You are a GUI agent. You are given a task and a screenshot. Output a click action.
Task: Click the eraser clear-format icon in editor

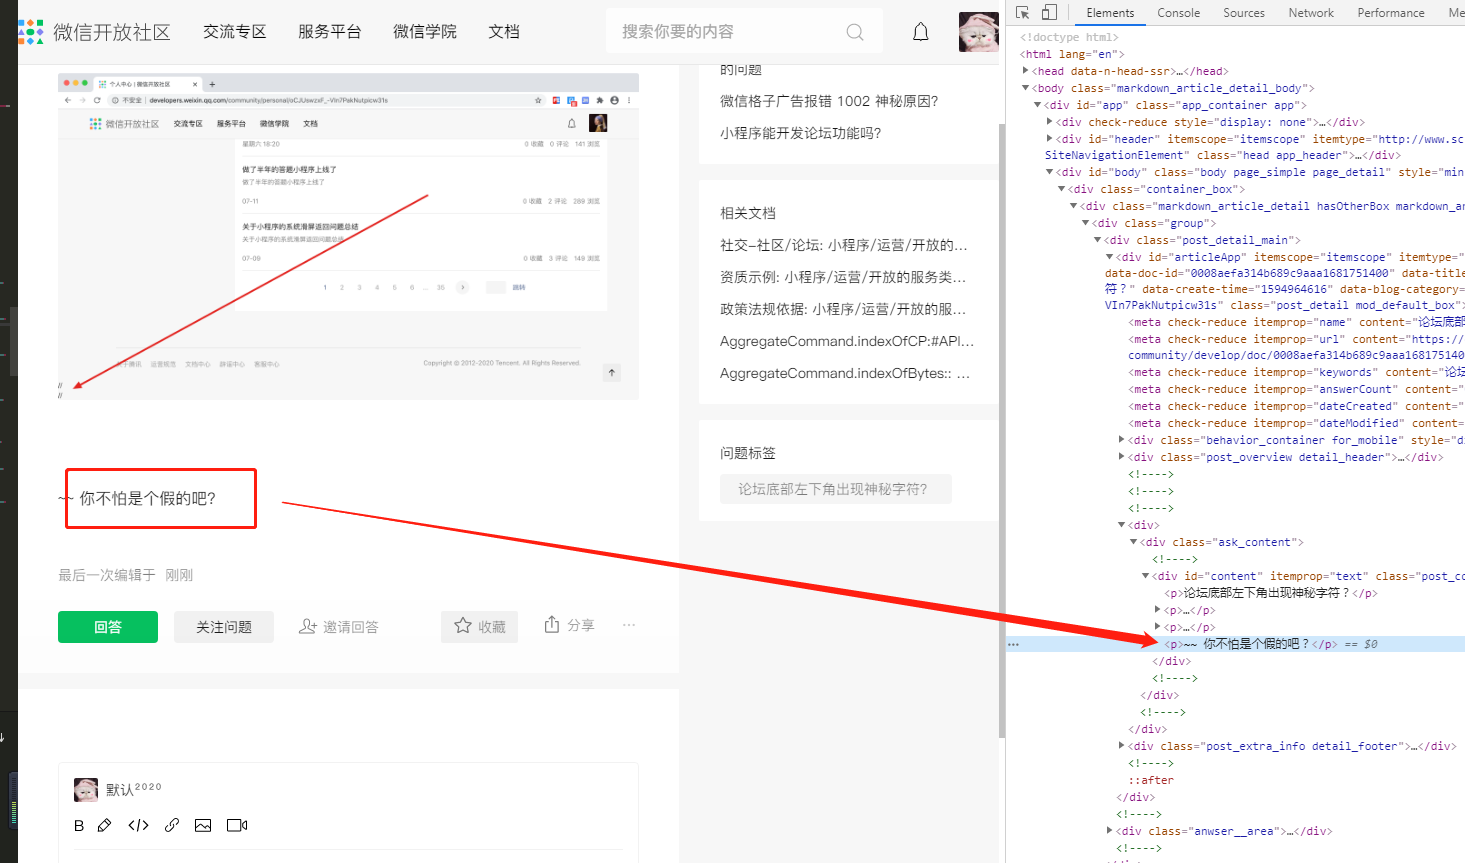[105, 825]
